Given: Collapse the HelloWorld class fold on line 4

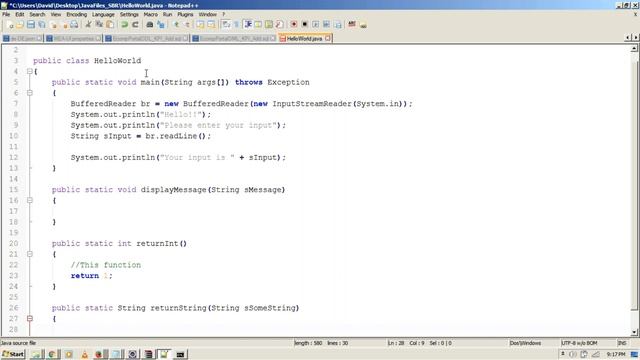Looking at the screenshot, I should (x=30, y=71).
